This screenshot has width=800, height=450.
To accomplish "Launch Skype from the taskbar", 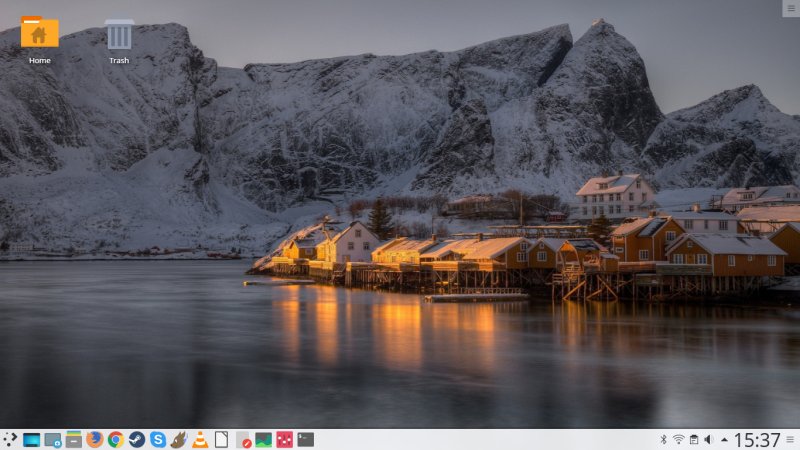I will coord(158,440).
